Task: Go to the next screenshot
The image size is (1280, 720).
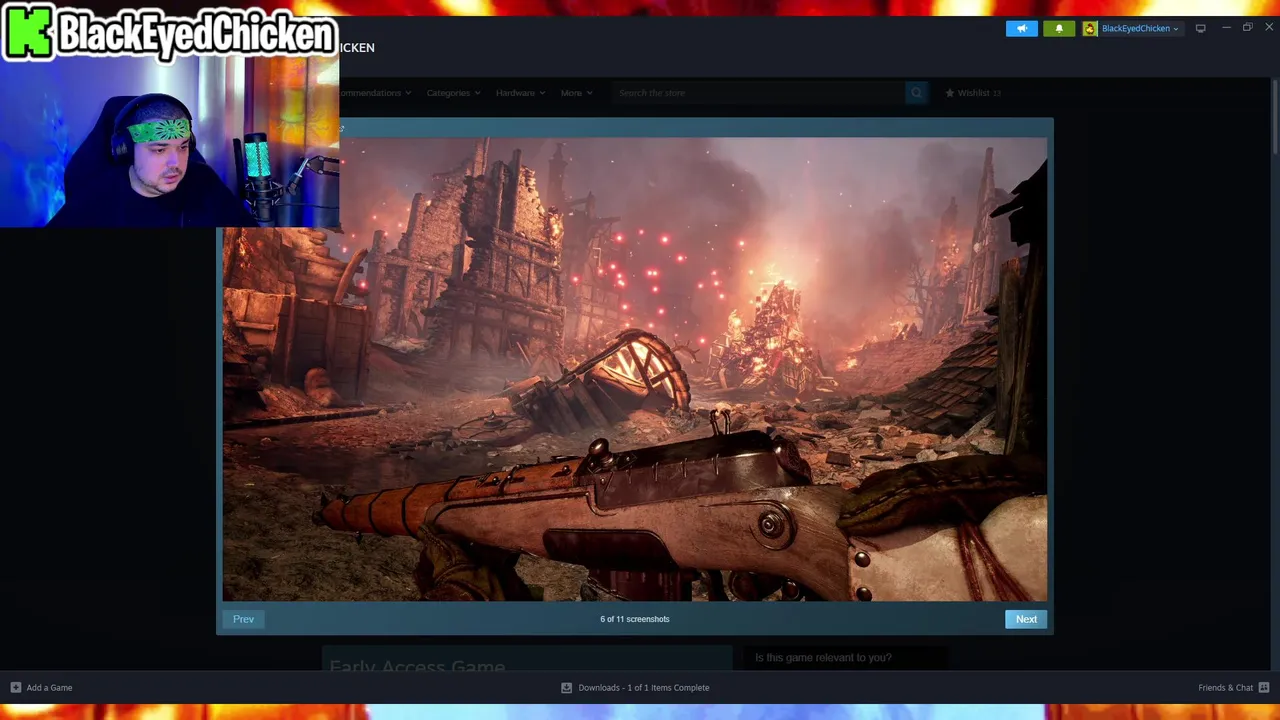Action: 1026,619
